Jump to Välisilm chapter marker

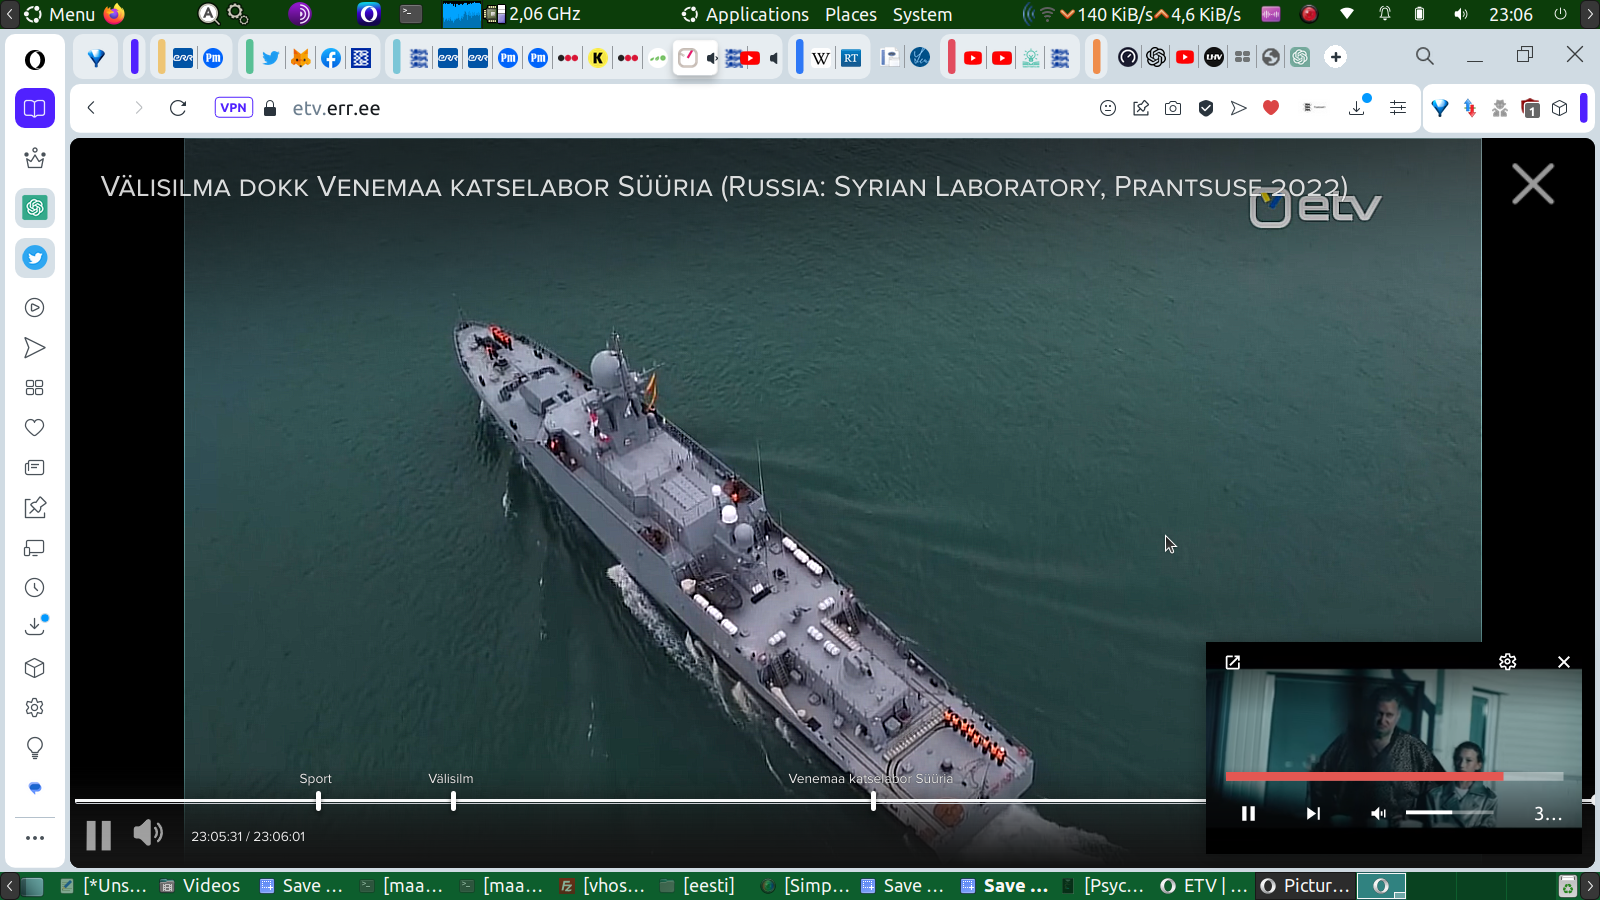(x=453, y=801)
